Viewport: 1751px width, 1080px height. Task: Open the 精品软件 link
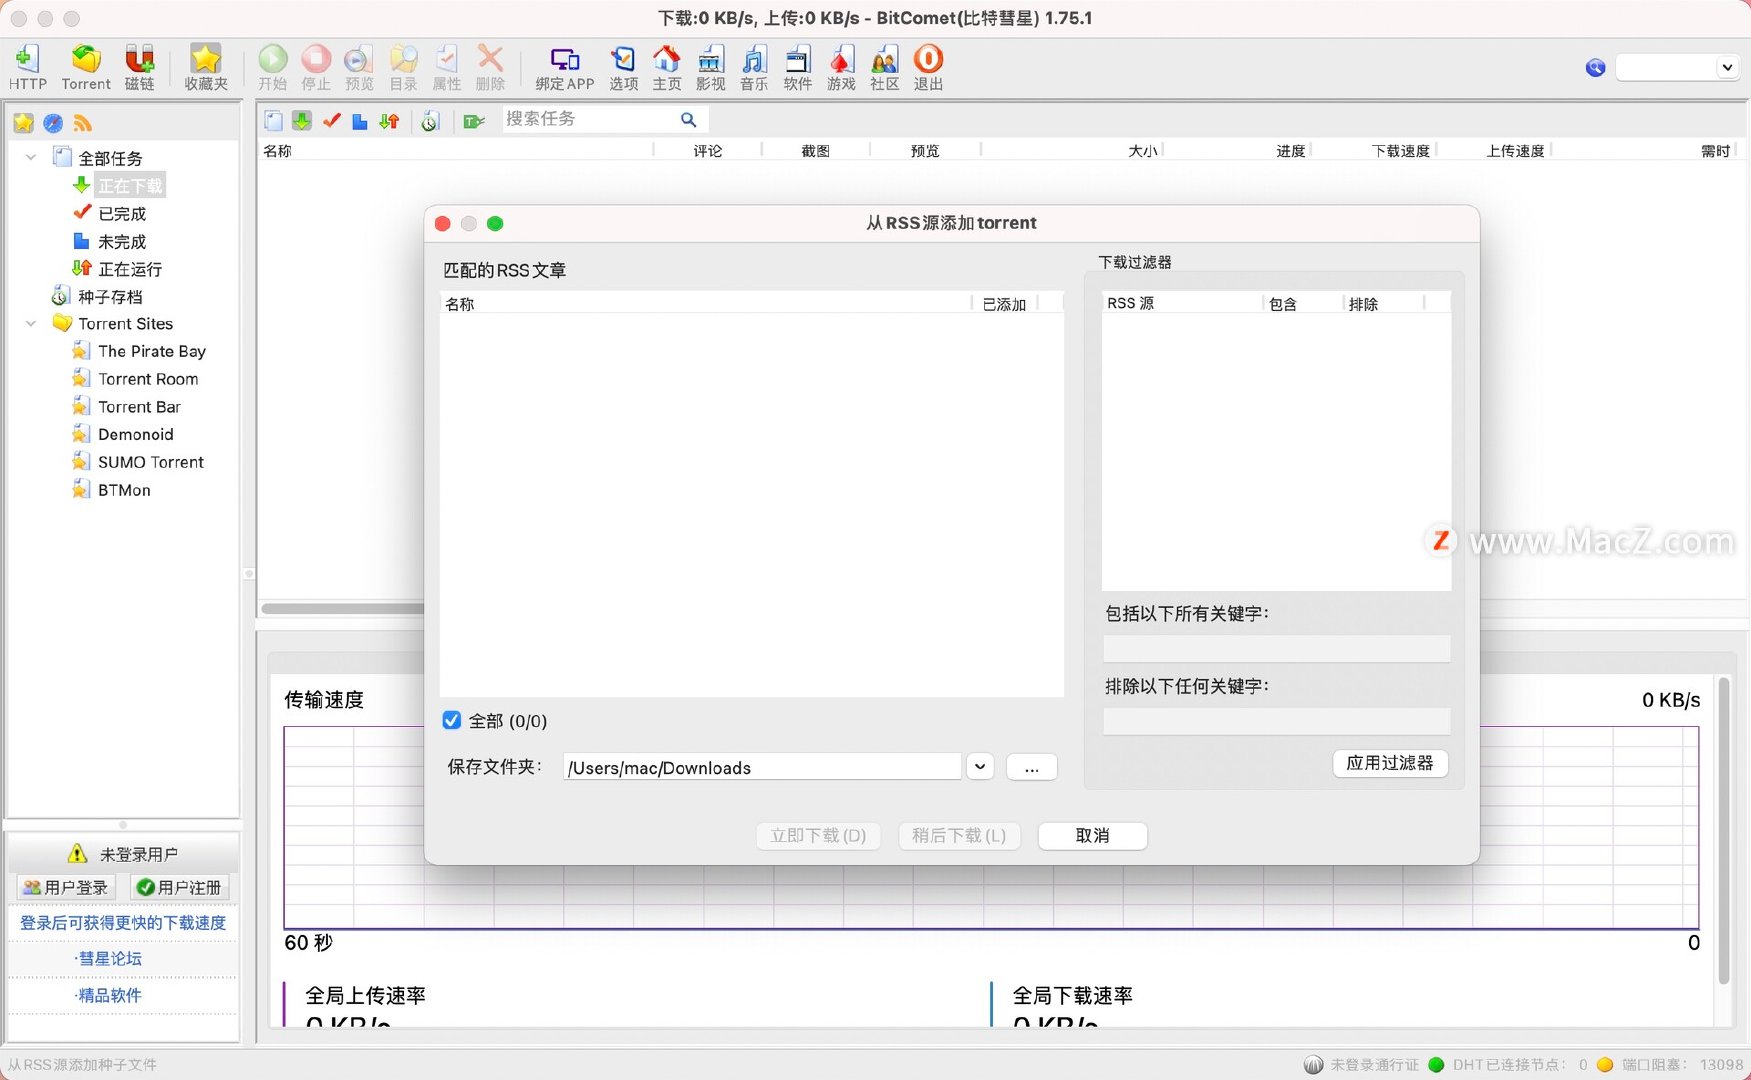(109, 995)
